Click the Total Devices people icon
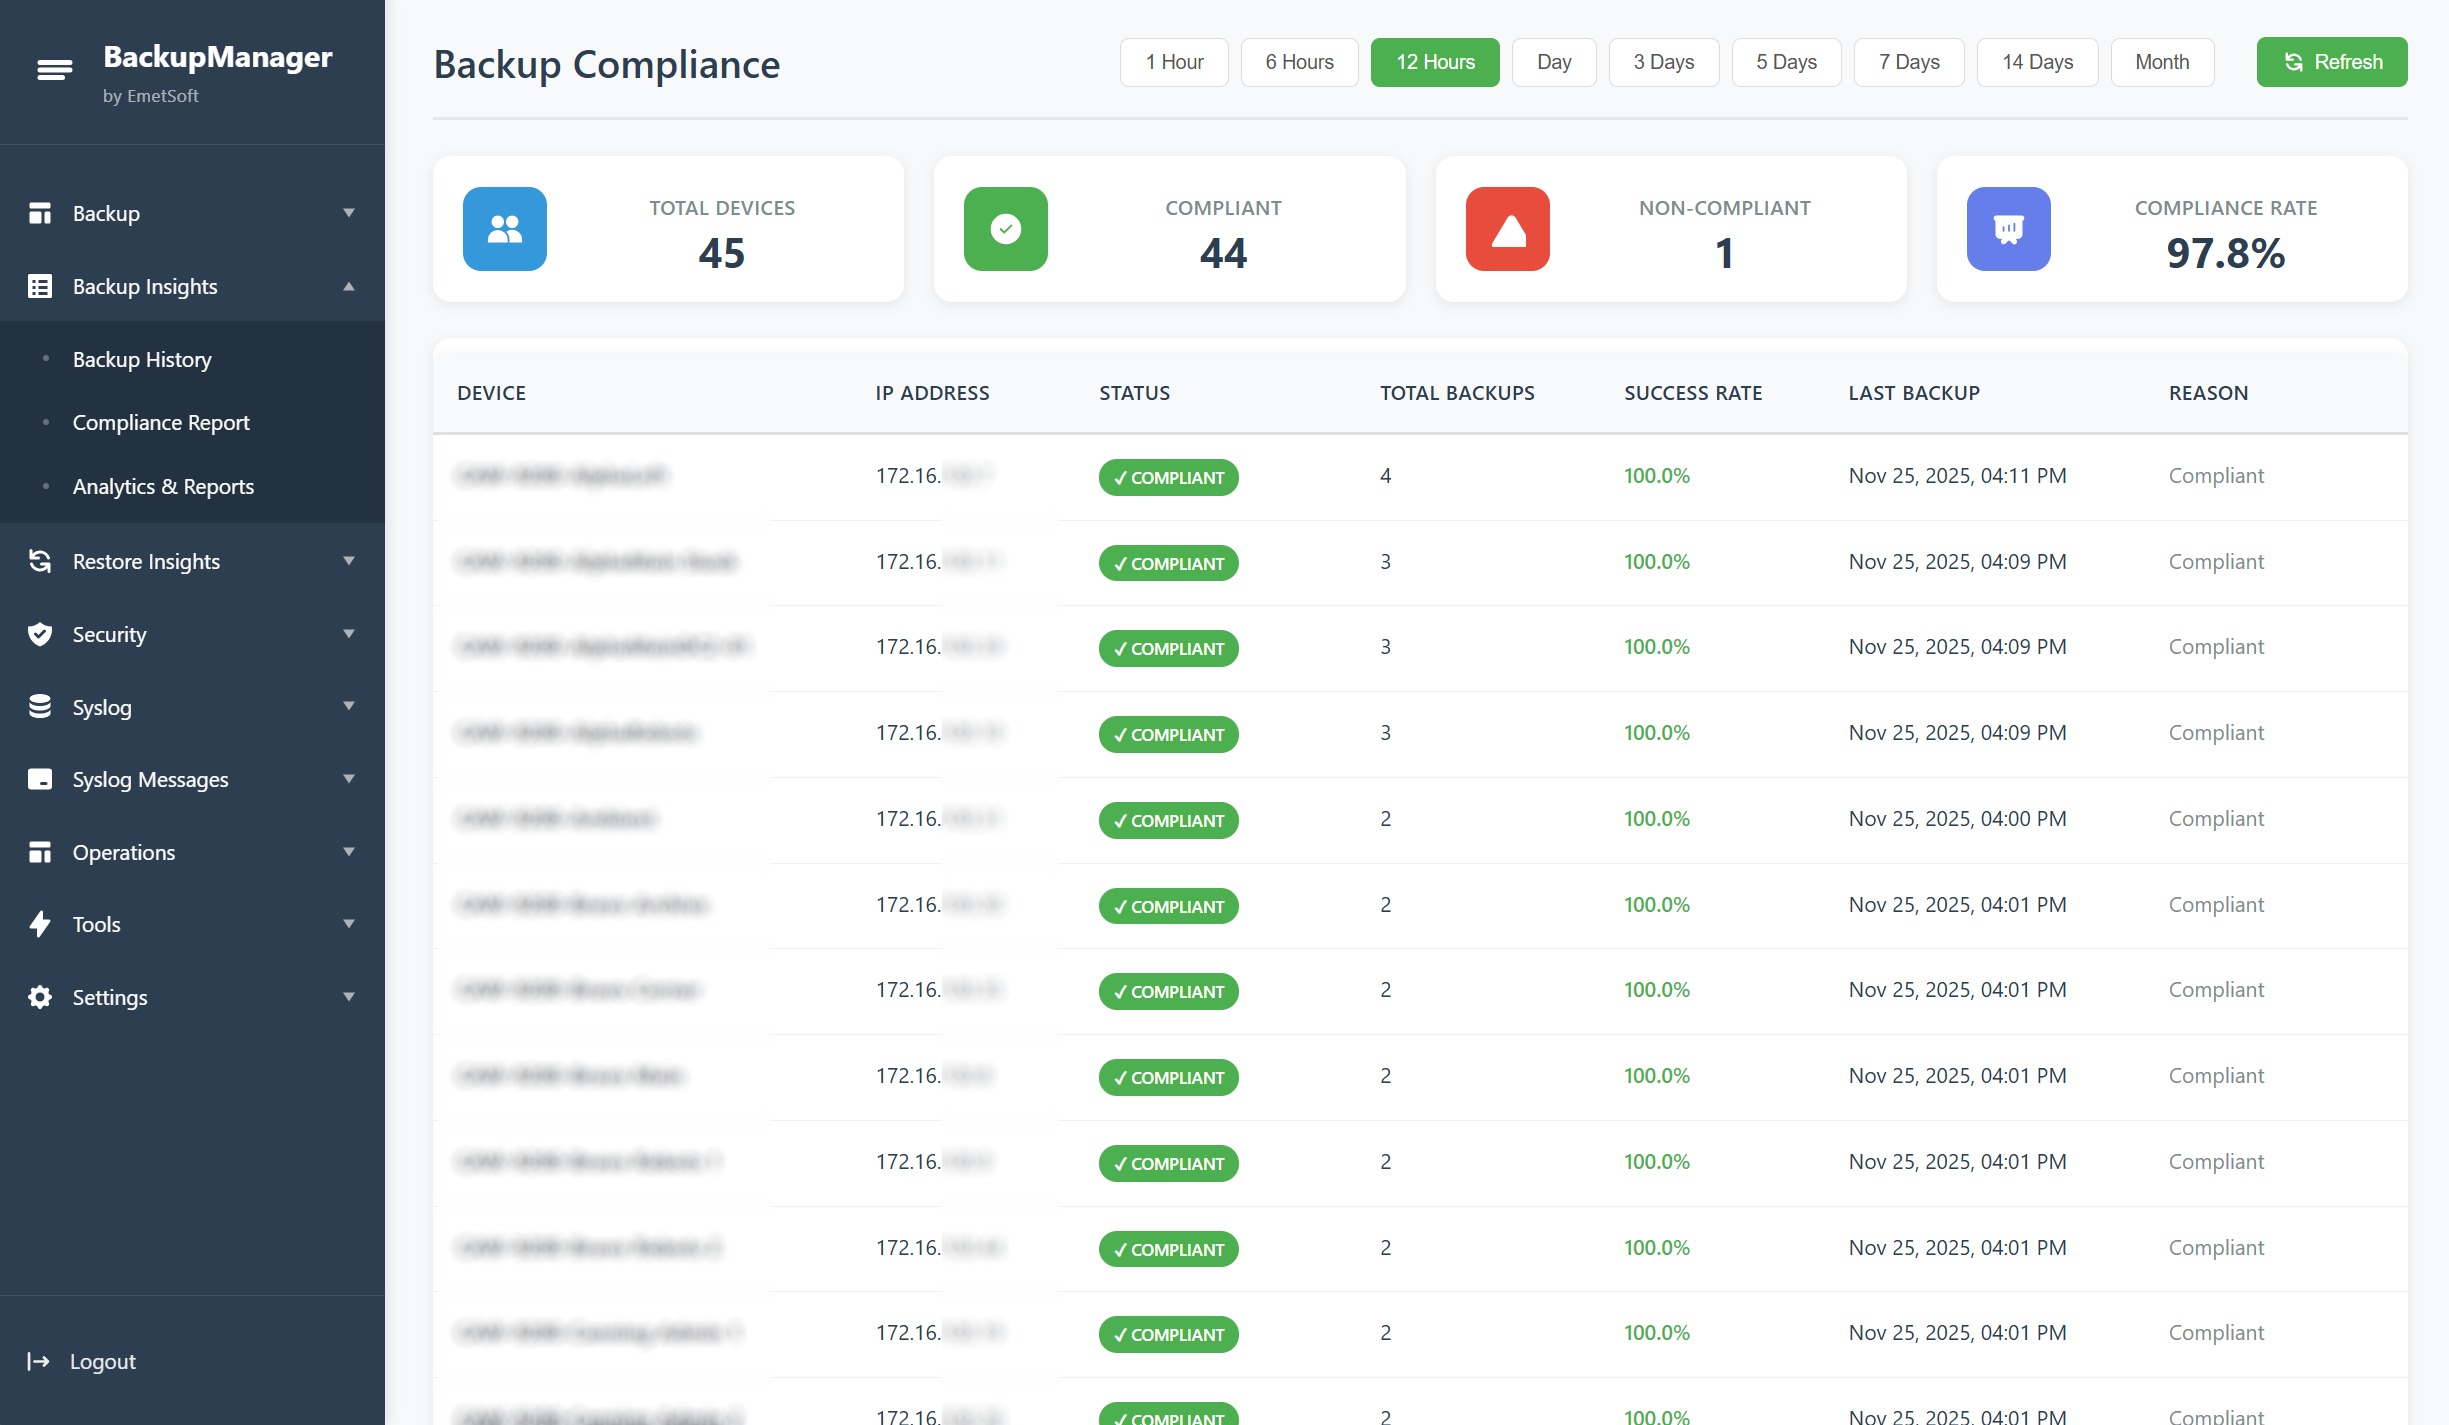 pyautogui.click(x=505, y=229)
